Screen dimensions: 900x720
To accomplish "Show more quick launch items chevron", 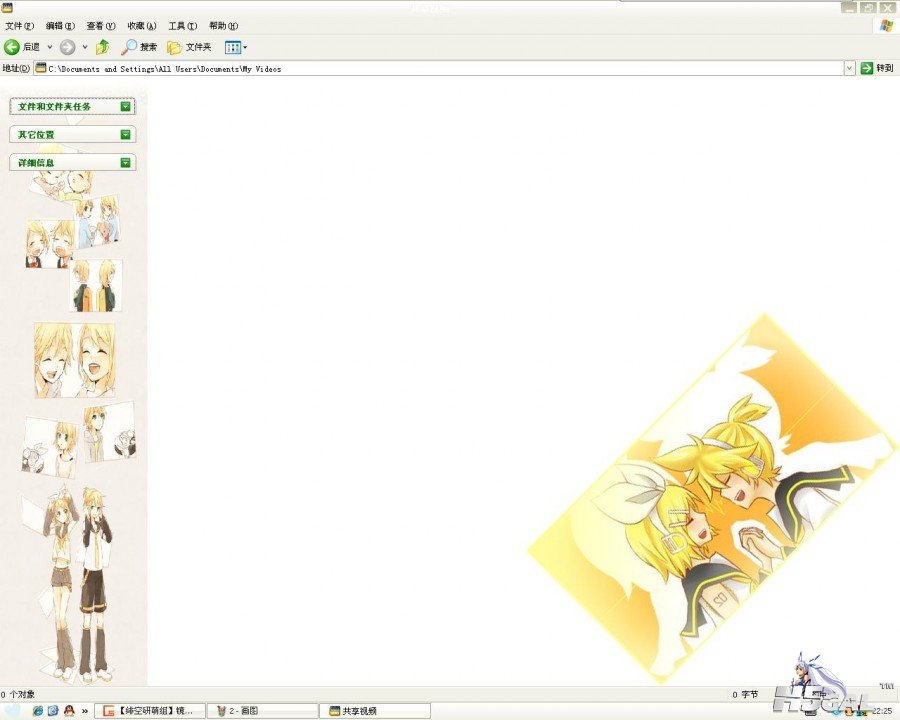I will point(85,711).
